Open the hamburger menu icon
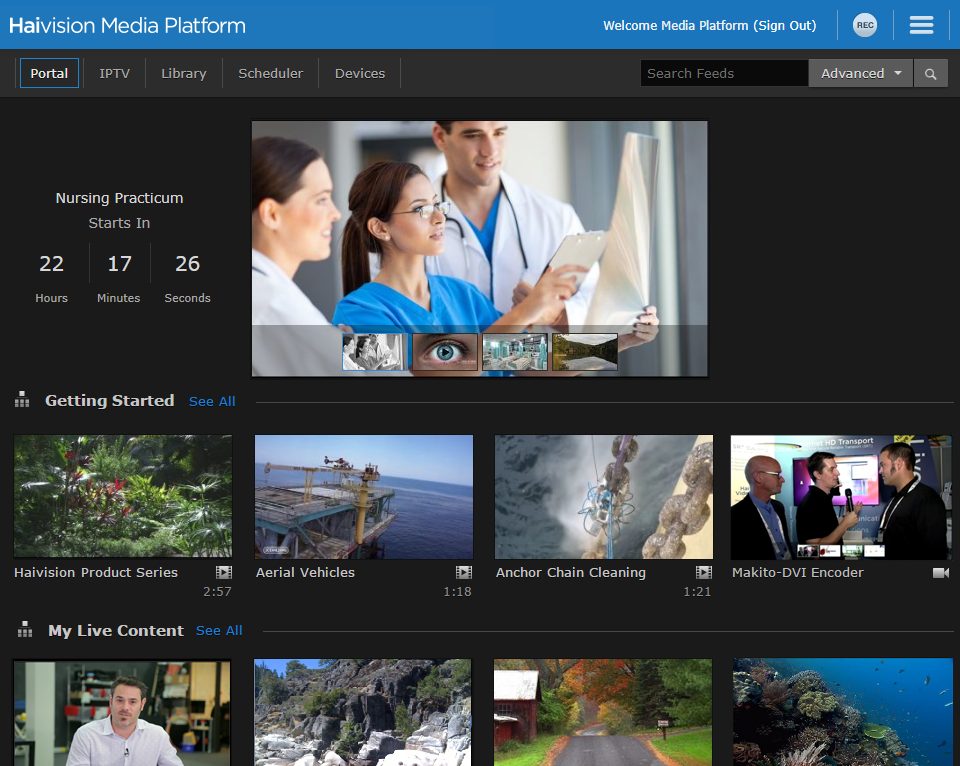The width and height of the screenshot is (960, 766). tap(921, 25)
